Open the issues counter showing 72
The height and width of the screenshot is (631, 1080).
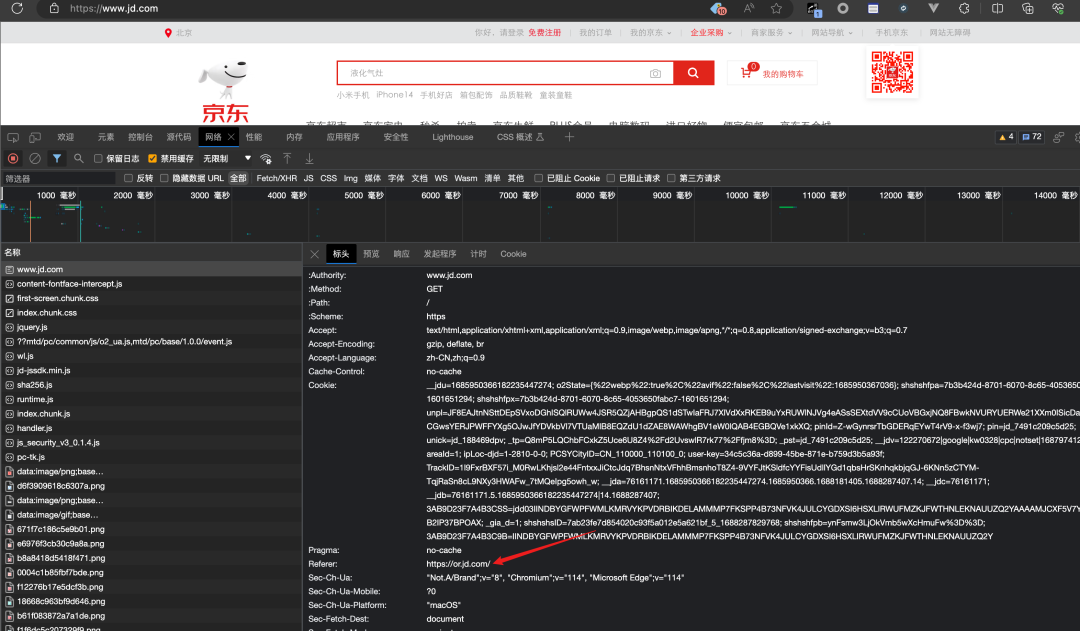pyautogui.click(x=1032, y=136)
